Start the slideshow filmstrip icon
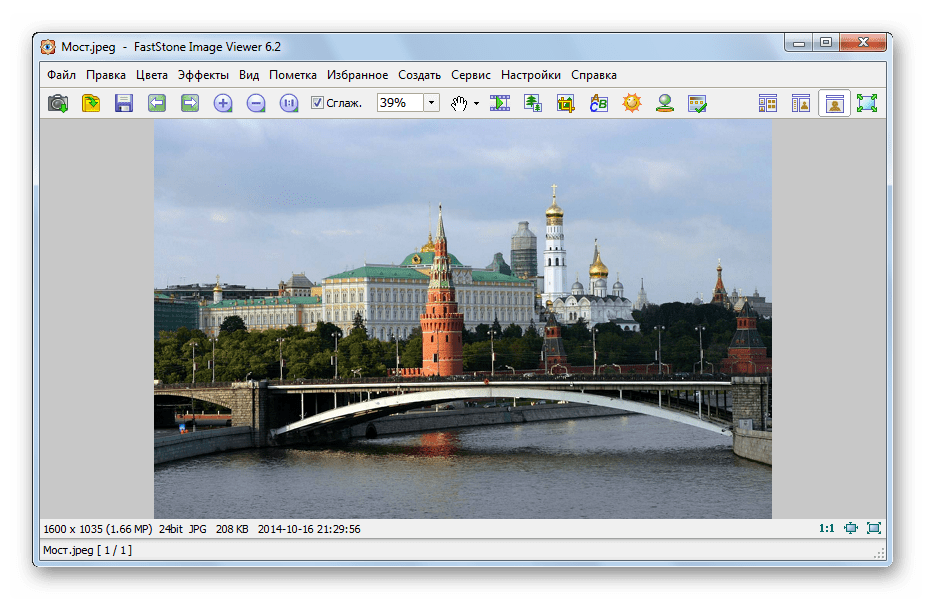 (500, 103)
